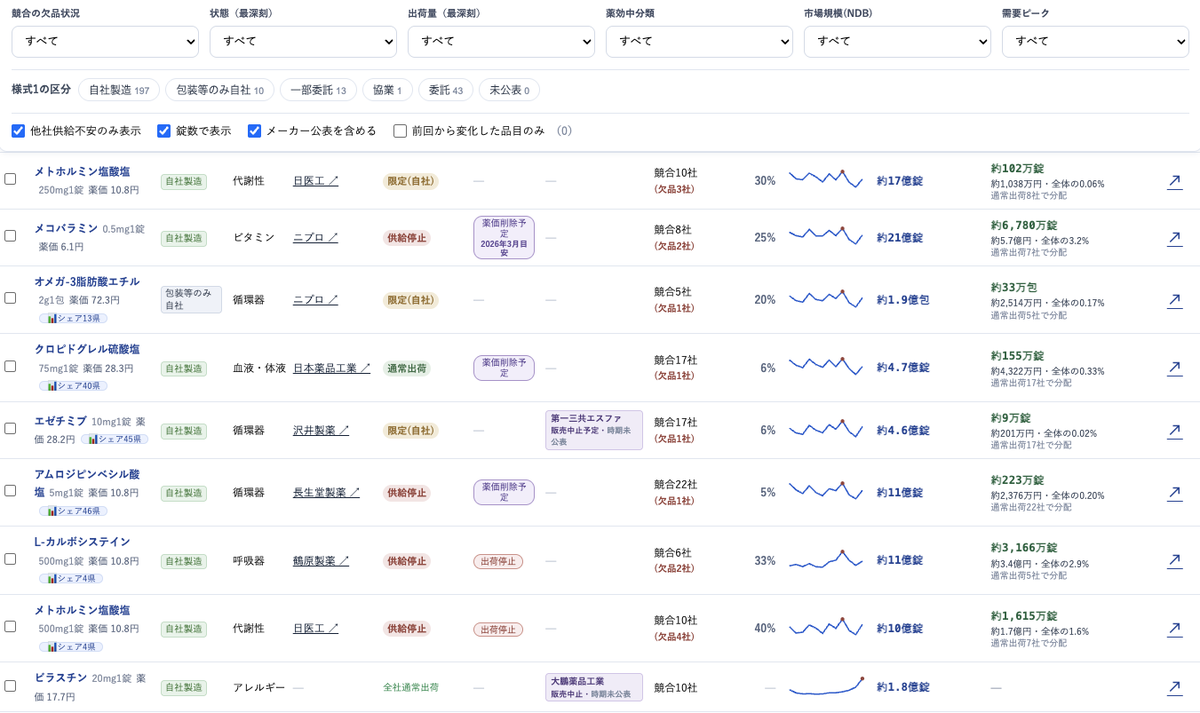The height and width of the screenshot is (713, 1200).
Task: Click the シェア13県 chart badge
Action: click(73, 318)
